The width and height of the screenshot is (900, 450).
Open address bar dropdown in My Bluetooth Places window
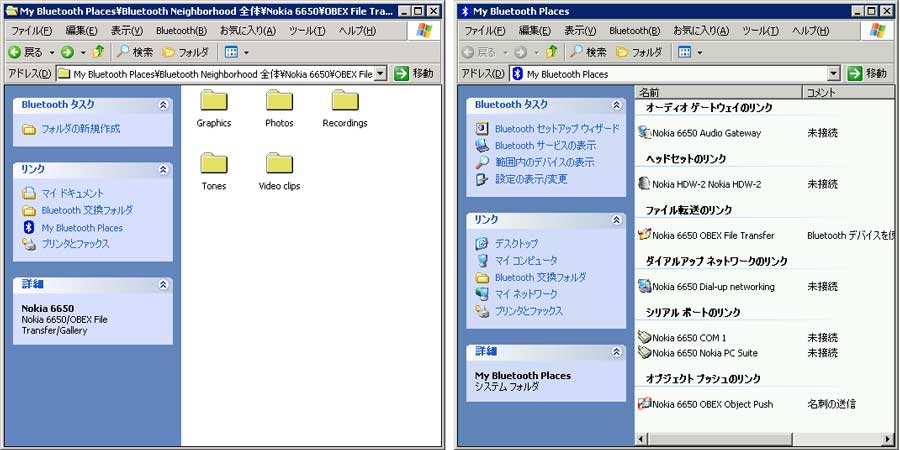tap(833, 74)
